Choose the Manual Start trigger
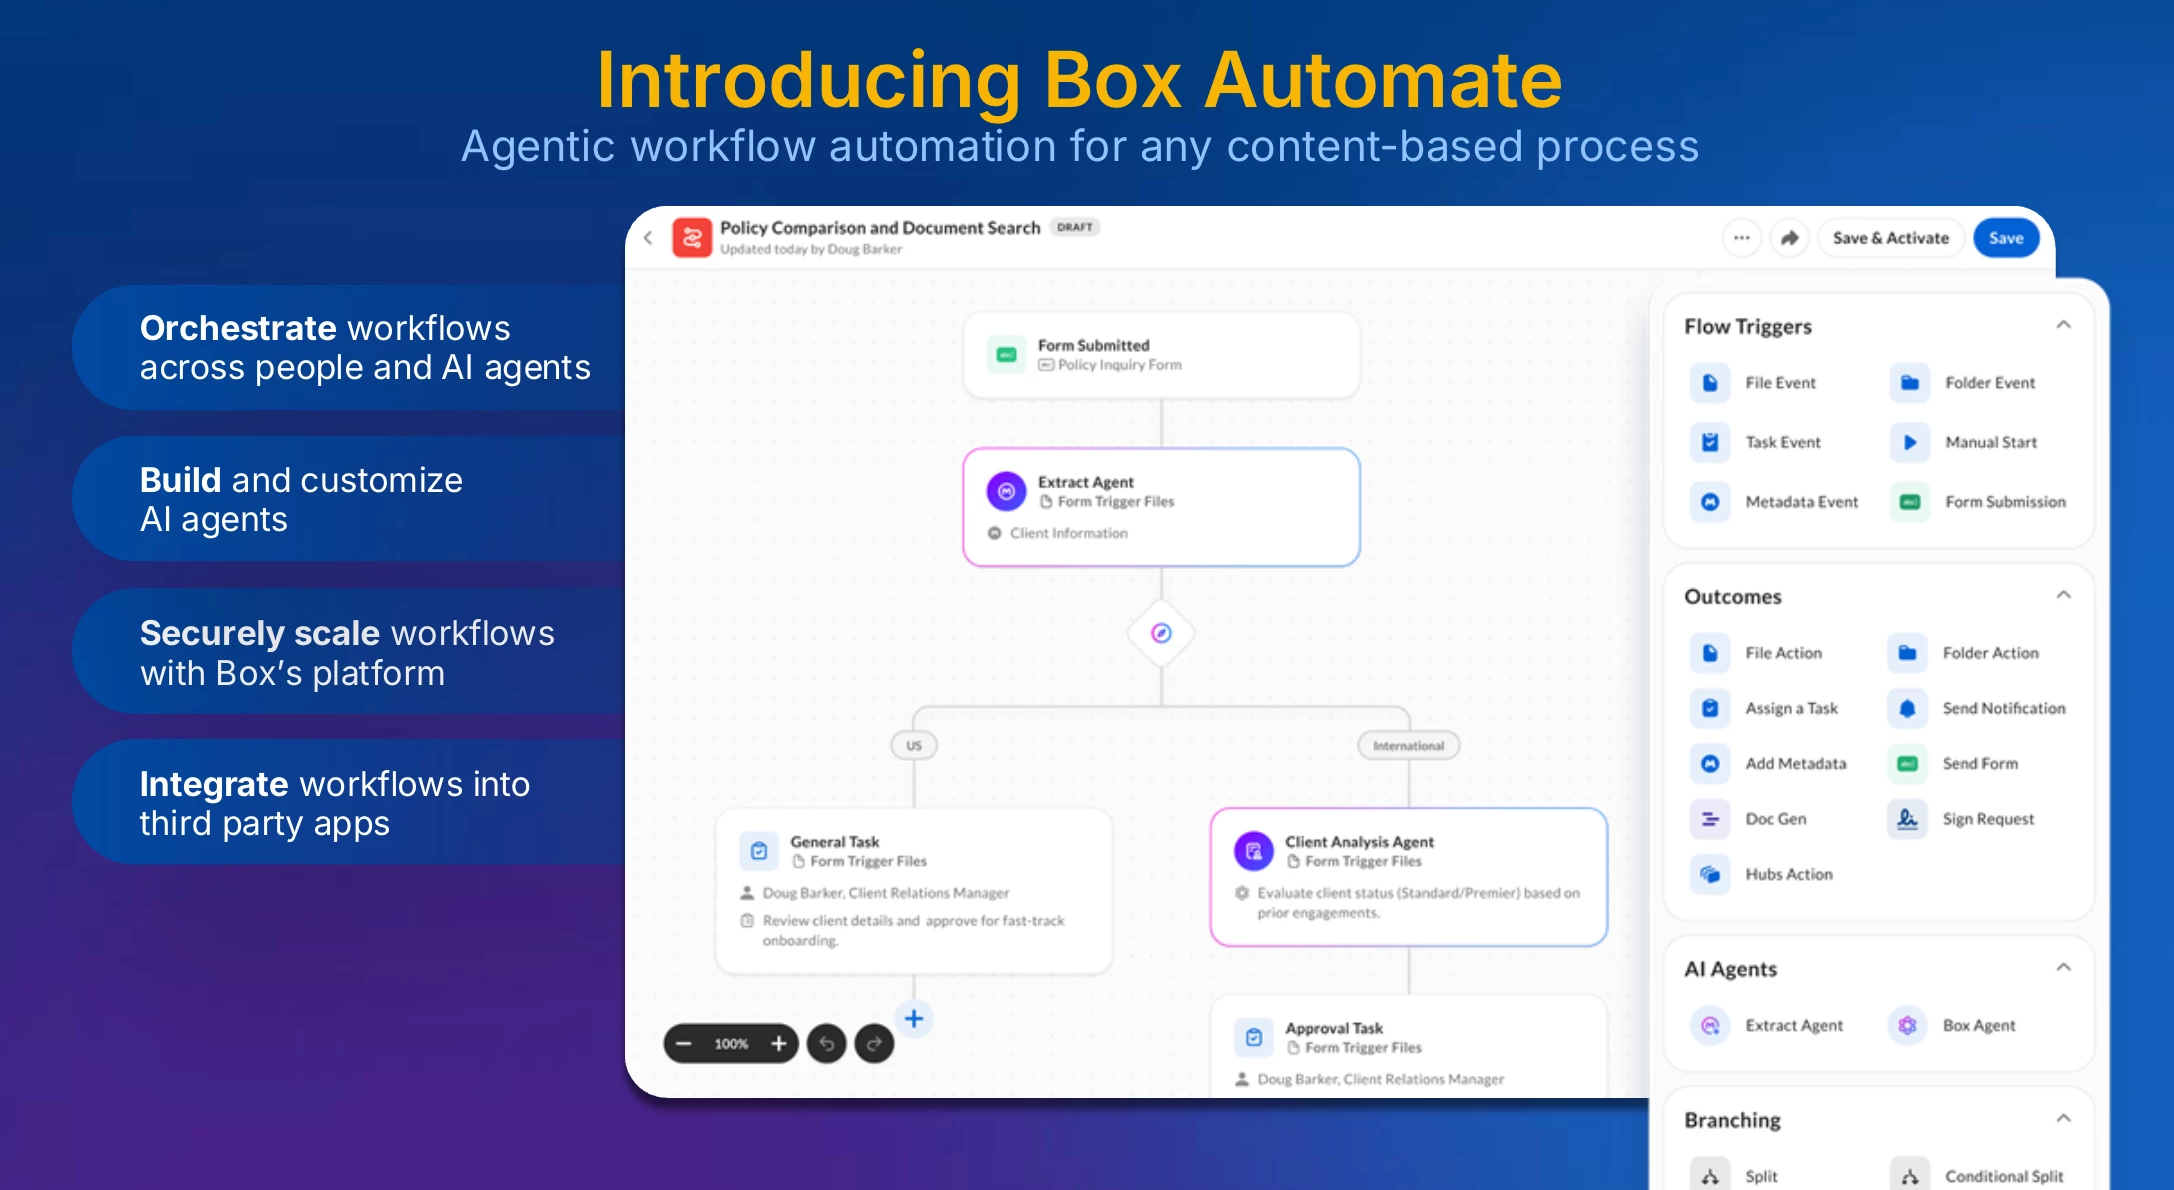2174x1190 pixels. click(x=1989, y=442)
